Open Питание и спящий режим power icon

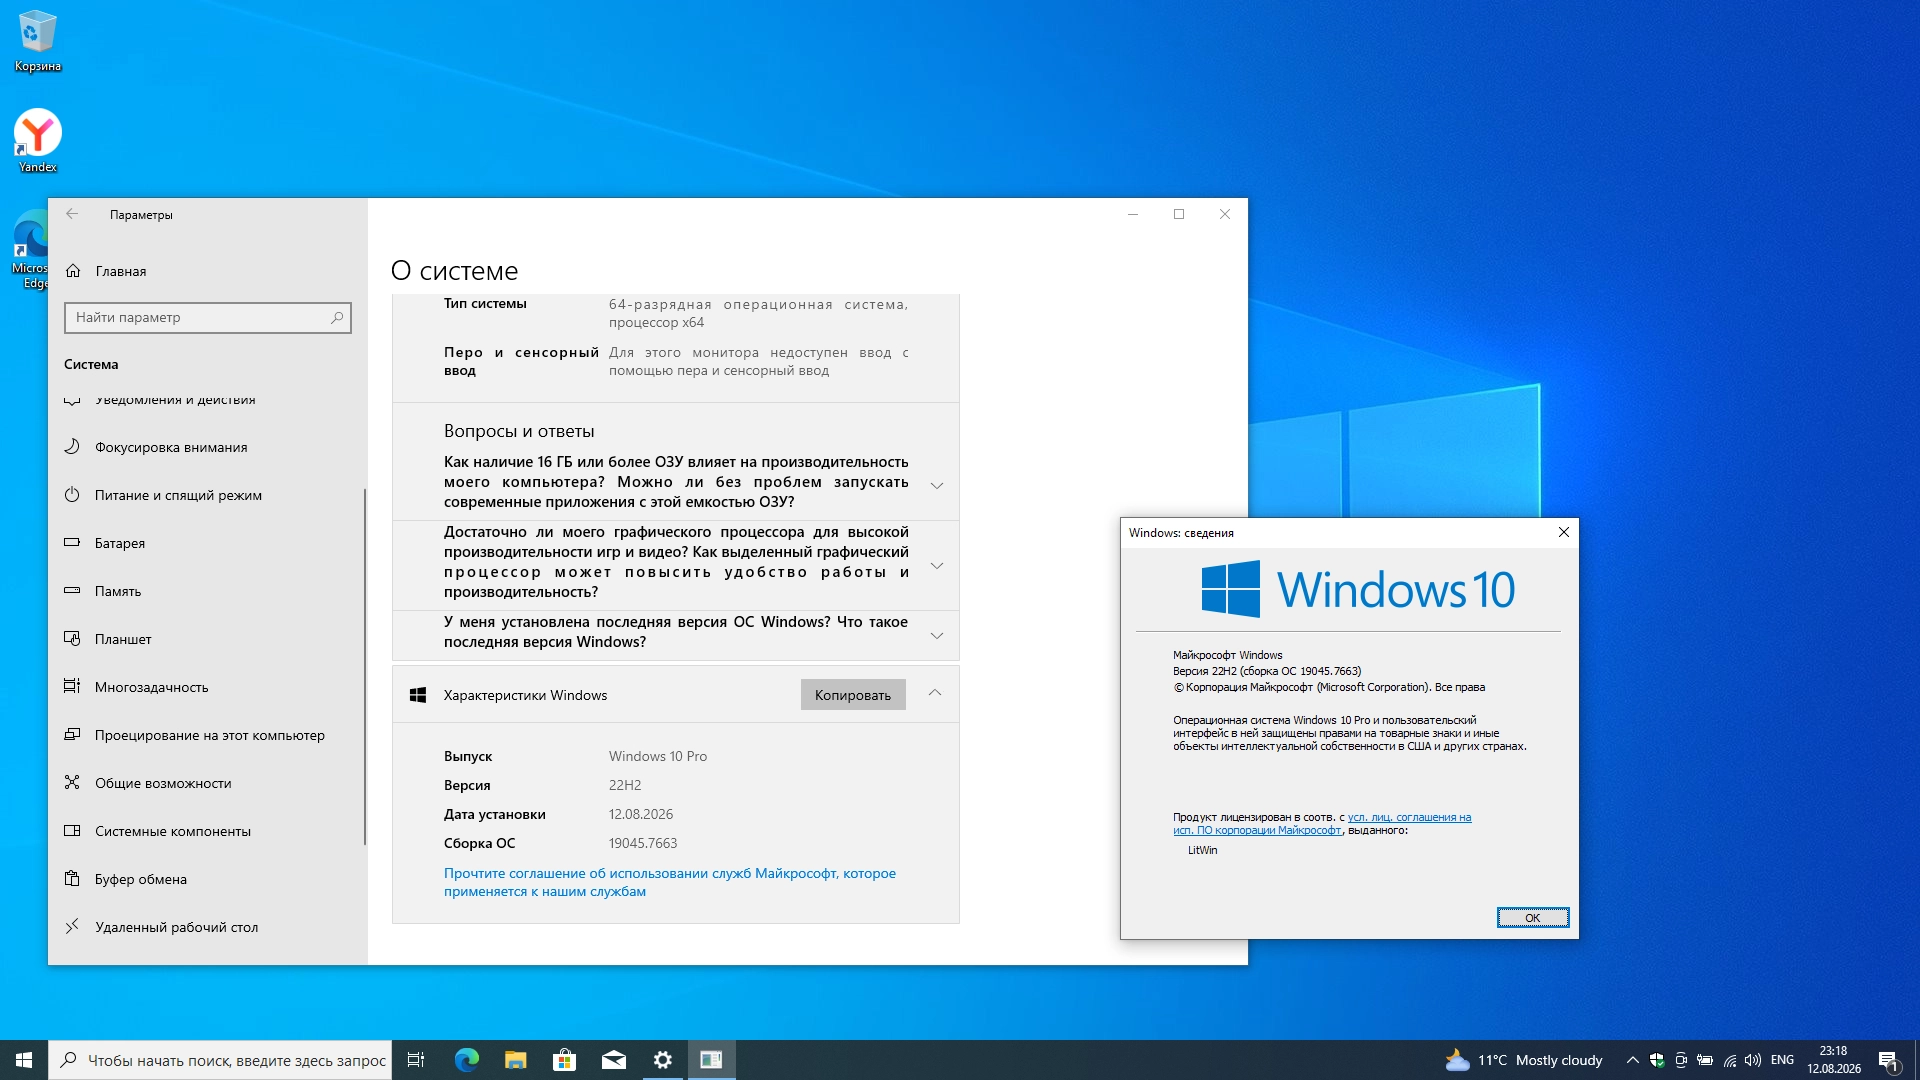coord(72,495)
